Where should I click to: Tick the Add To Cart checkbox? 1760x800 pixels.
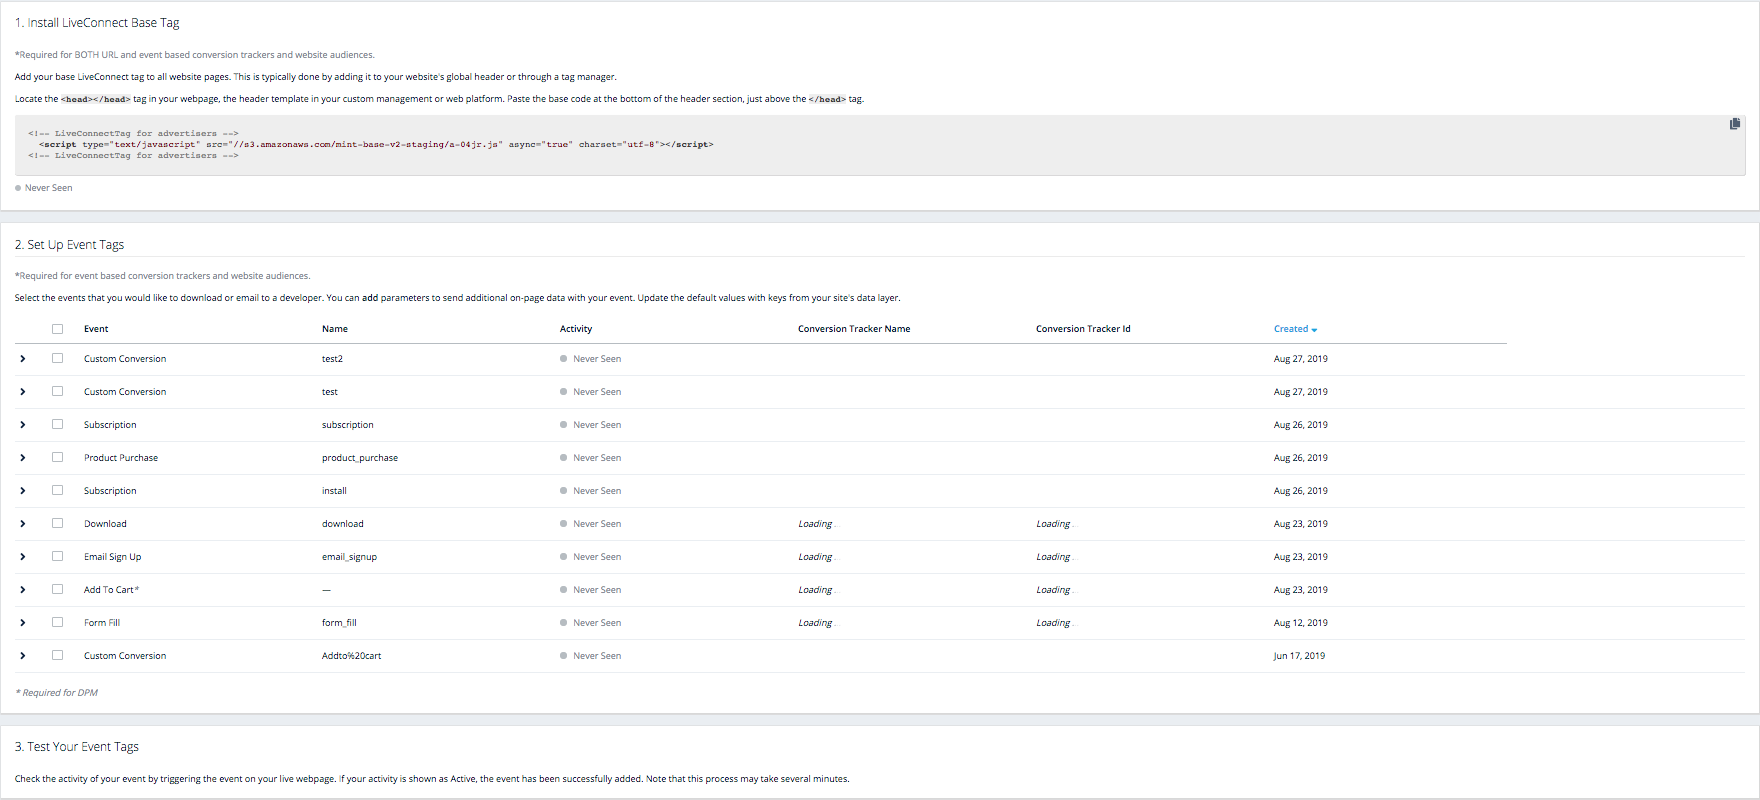(57, 589)
